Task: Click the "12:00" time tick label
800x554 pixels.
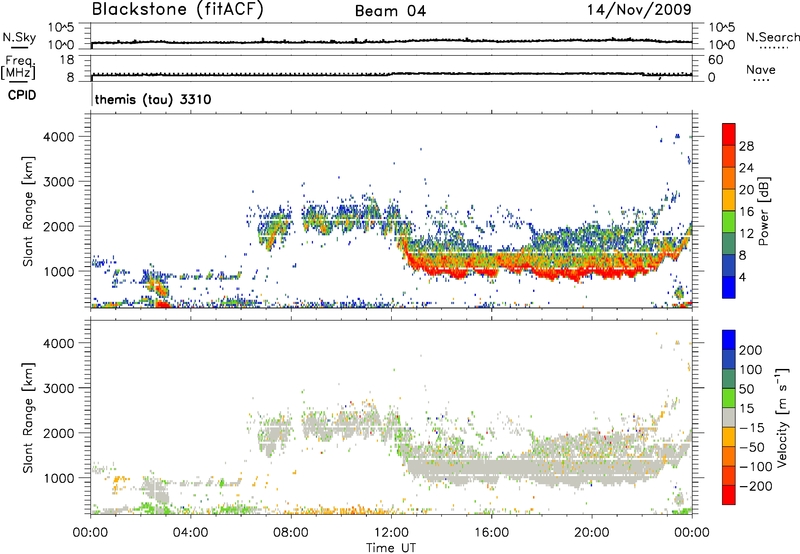Action: [x=391, y=533]
